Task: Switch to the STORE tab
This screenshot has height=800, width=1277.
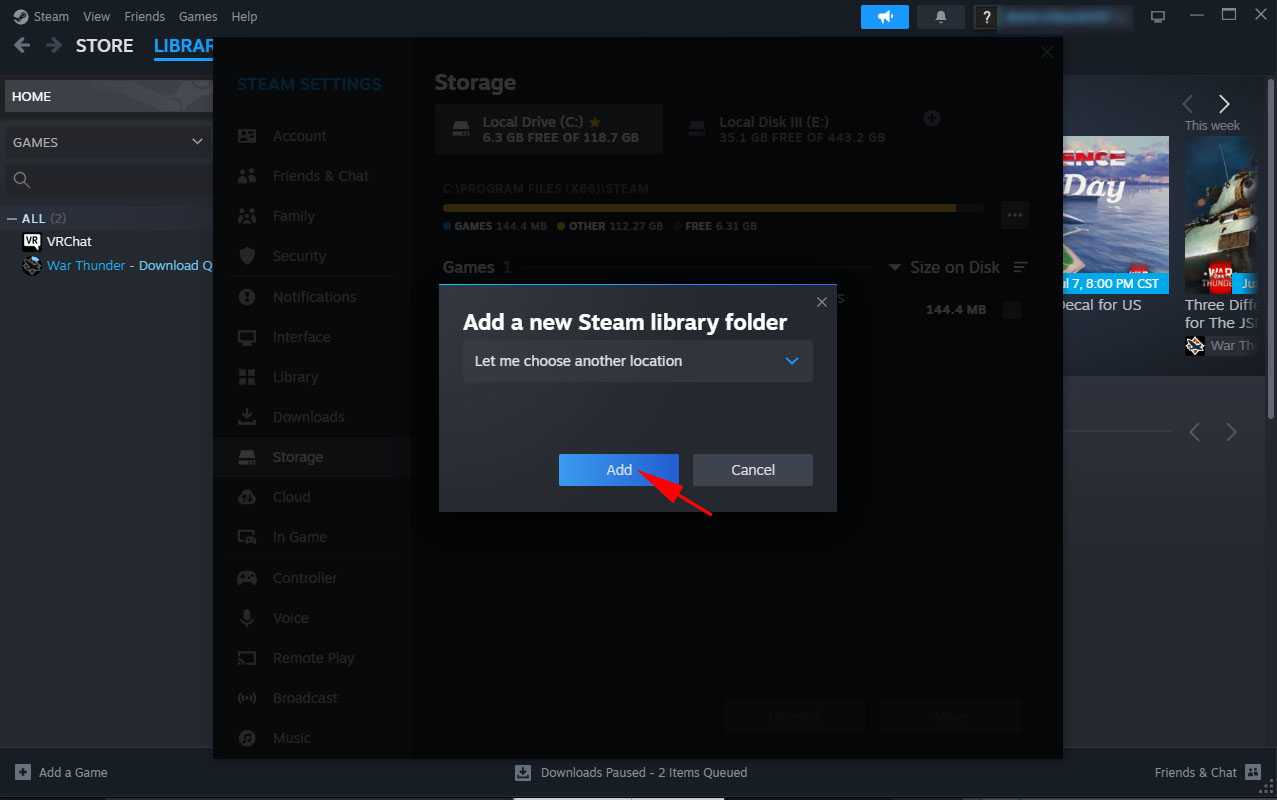Action: click(x=105, y=46)
